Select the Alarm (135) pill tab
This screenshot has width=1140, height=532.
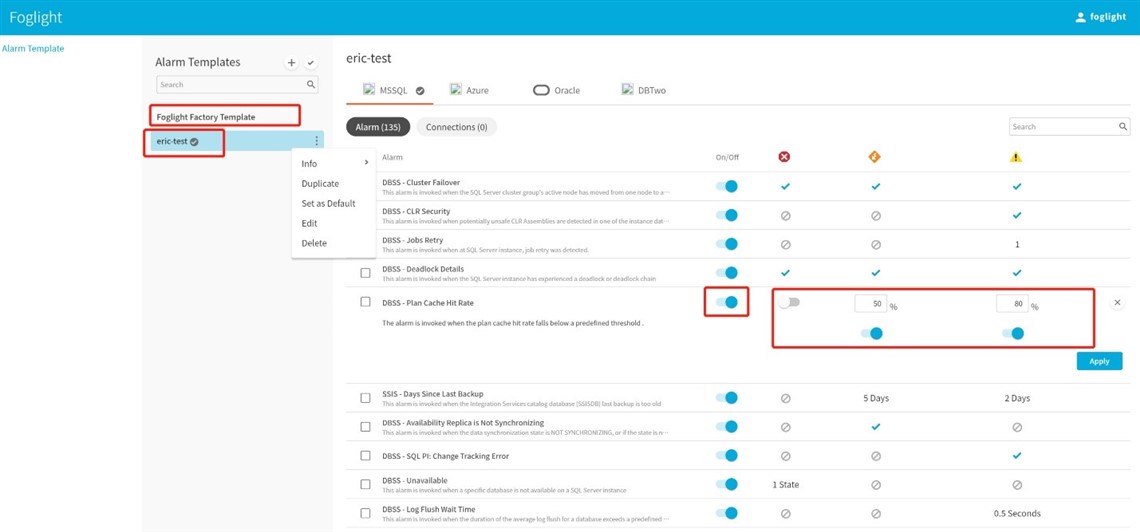tap(378, 127)
